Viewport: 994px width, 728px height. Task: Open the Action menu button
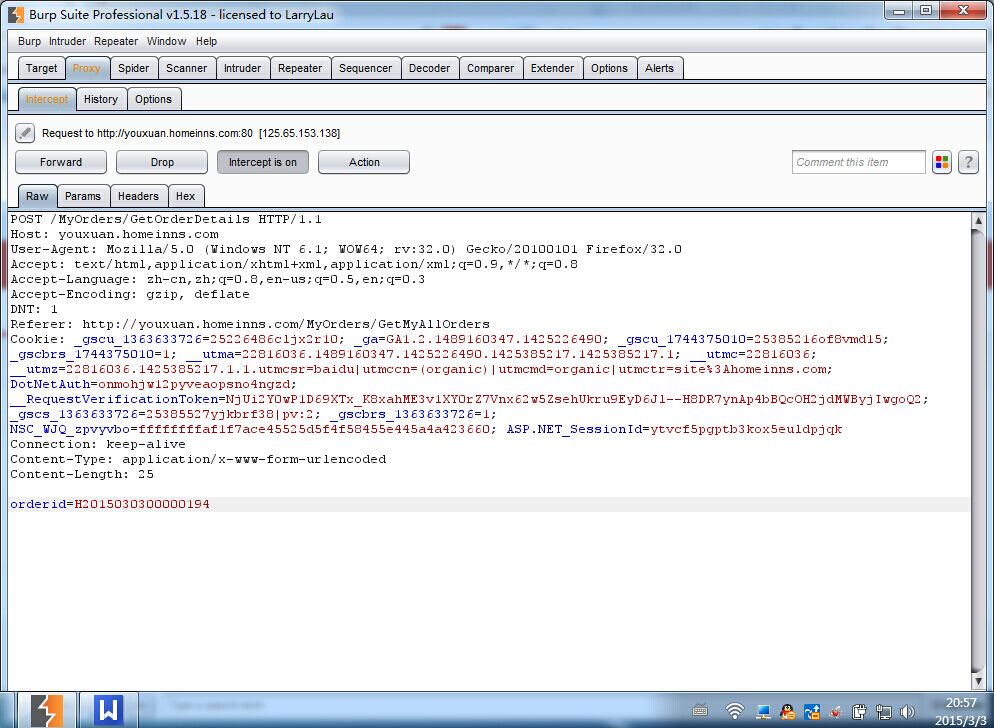[364, 162]
